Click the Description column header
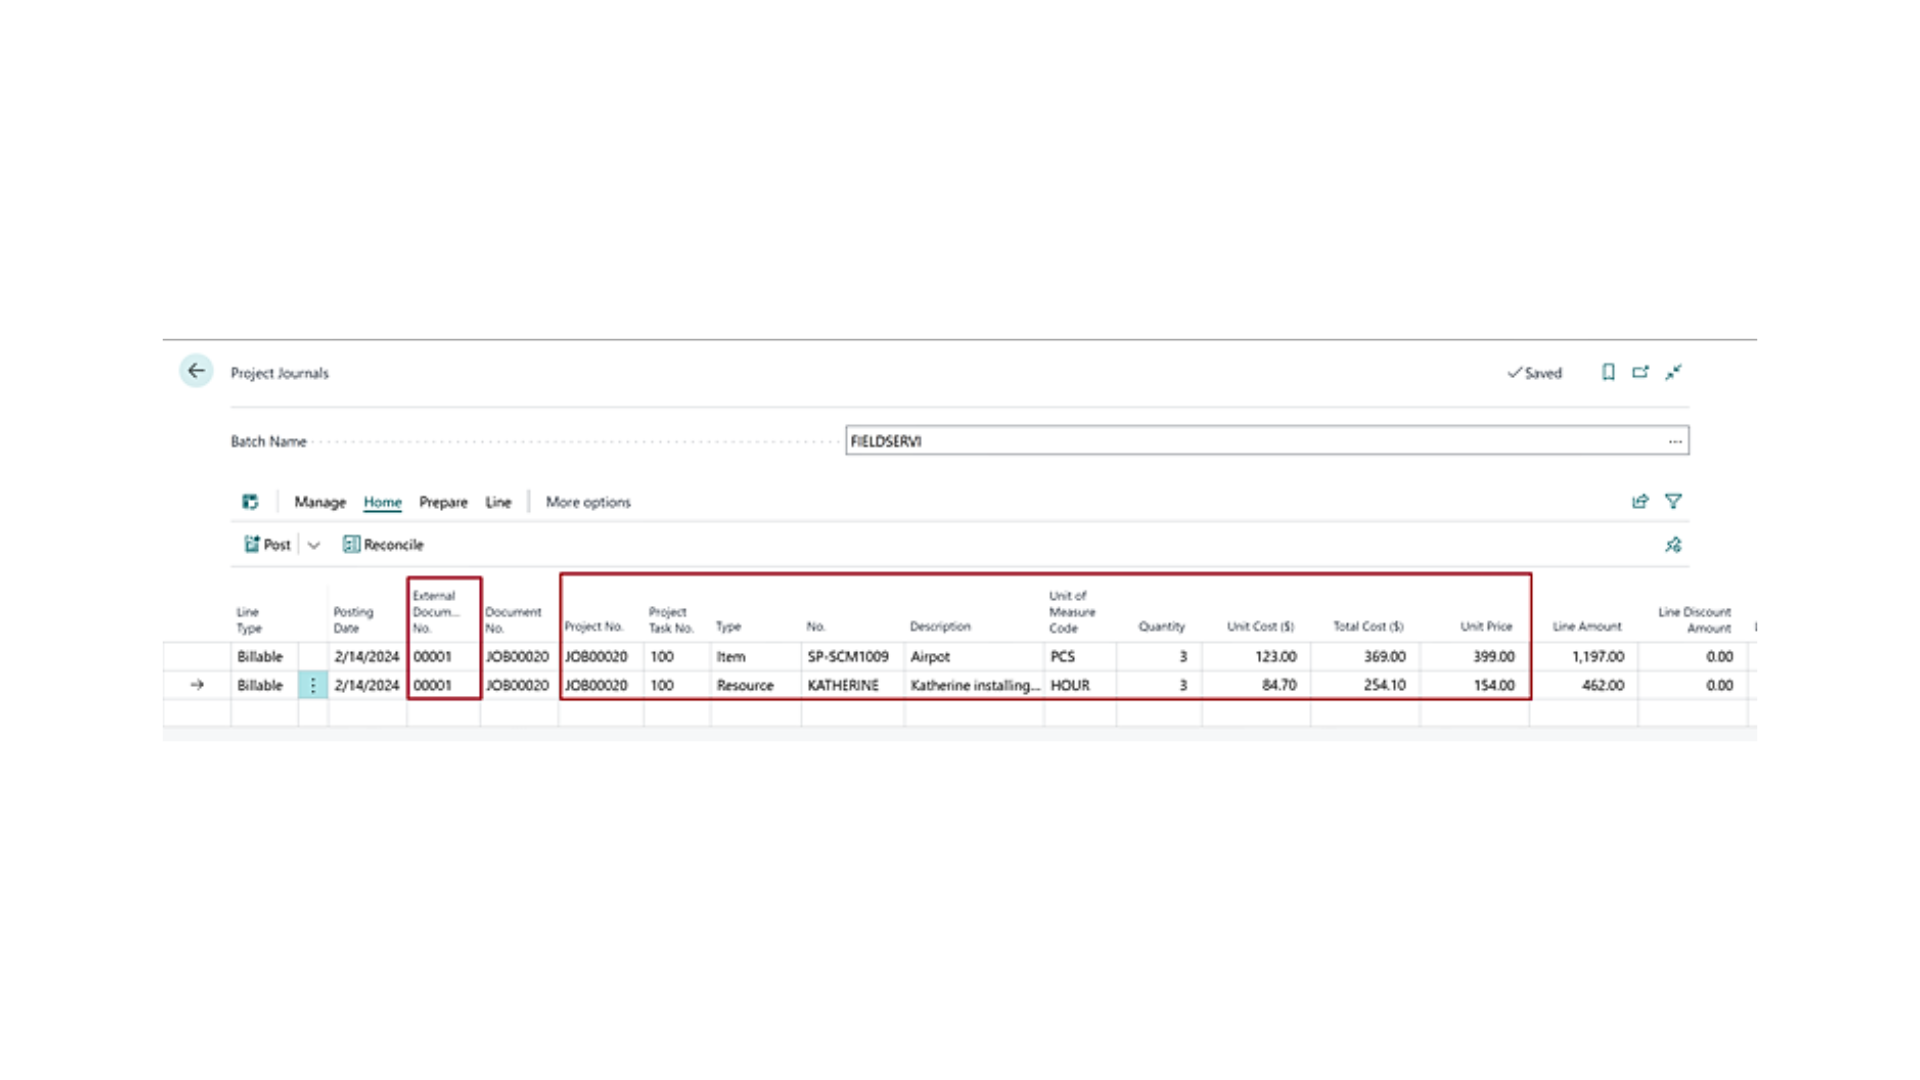Image resolution: width=1920 pixels, height=1080 pixels. pyautogui.click(x=940, y=627)
